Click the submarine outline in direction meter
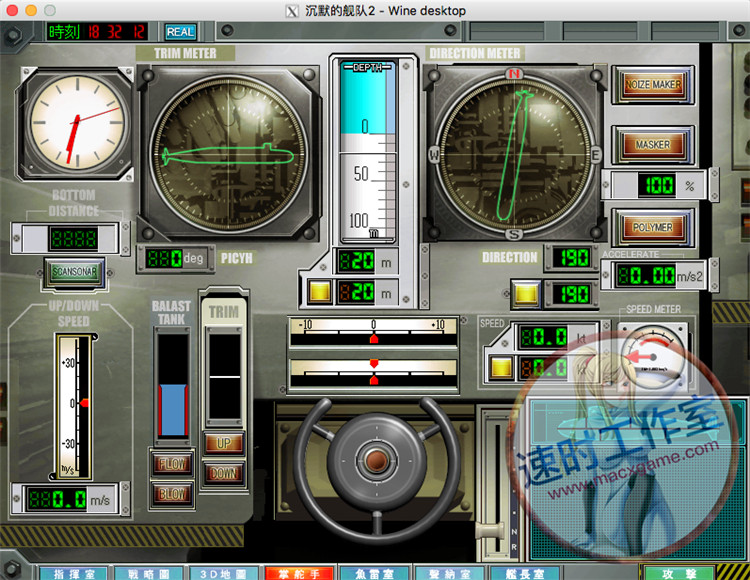This screenshot has height=580, width=750. 515,155
